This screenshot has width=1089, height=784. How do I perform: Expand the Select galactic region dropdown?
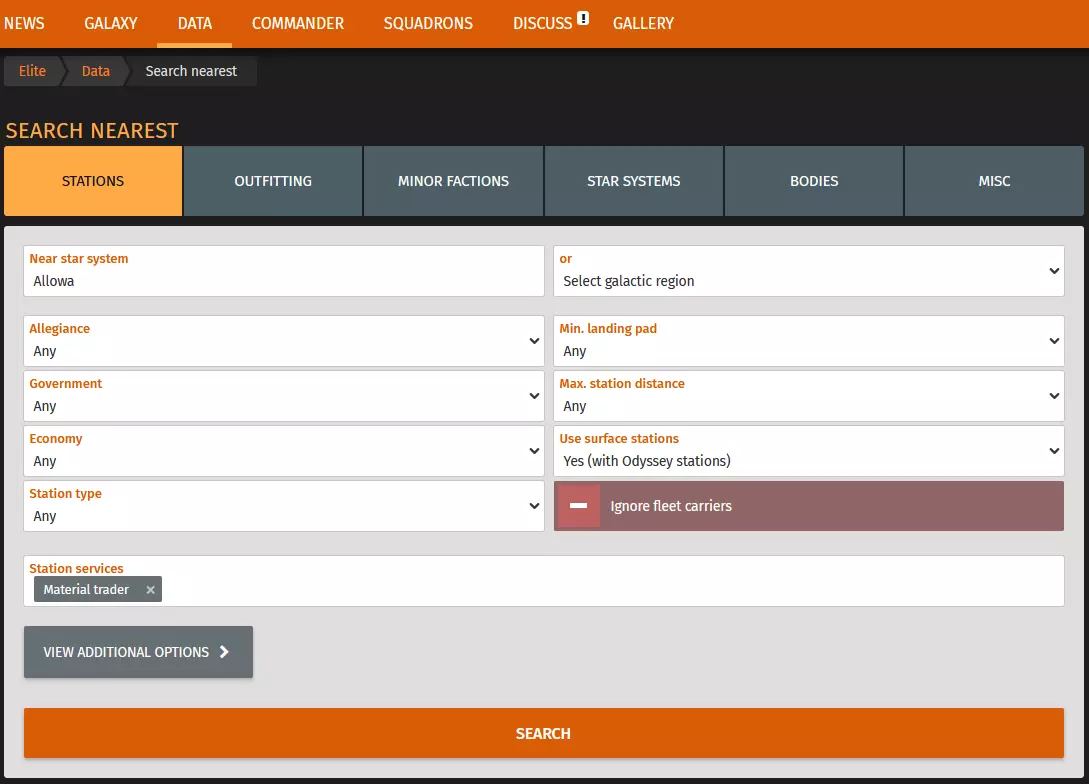tap(808, 271)
